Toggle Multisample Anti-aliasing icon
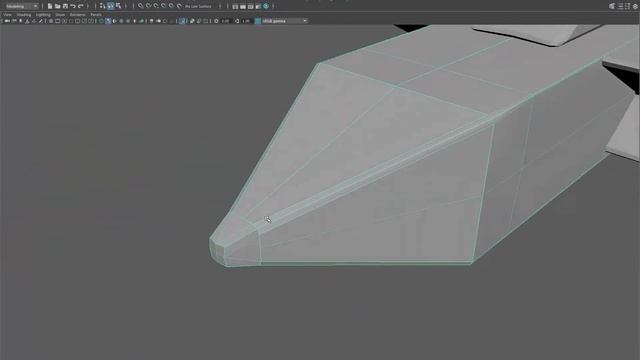The width and height of the screenshot is (640, 360). point(165,21)
